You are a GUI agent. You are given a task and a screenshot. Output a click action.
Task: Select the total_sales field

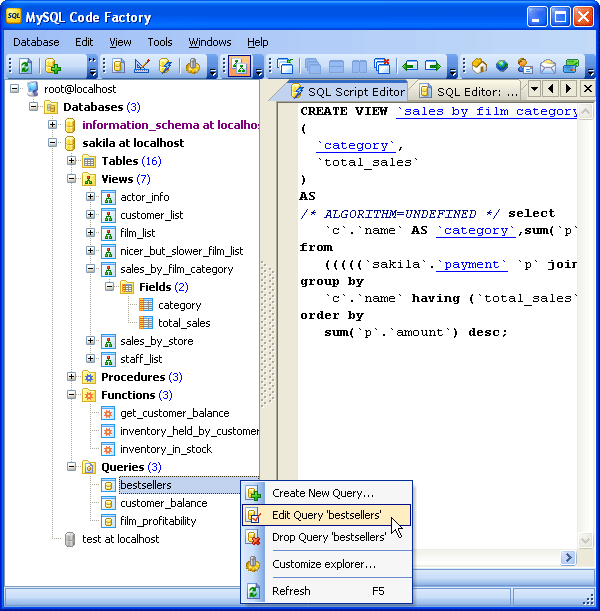[x=184, y=323]
